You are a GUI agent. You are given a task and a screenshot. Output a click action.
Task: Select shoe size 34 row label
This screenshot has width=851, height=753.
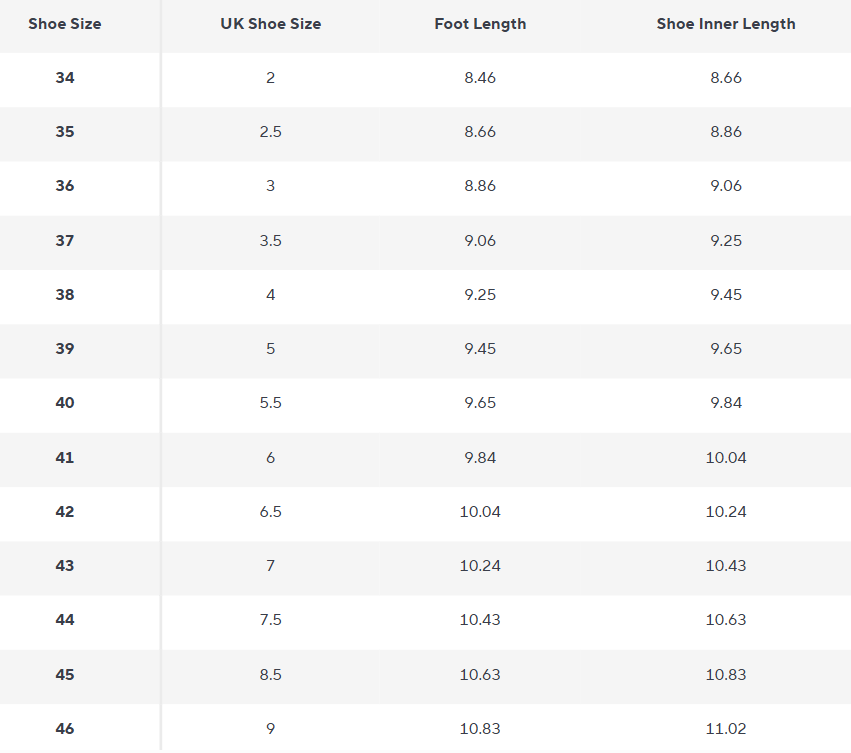(65, 78)
